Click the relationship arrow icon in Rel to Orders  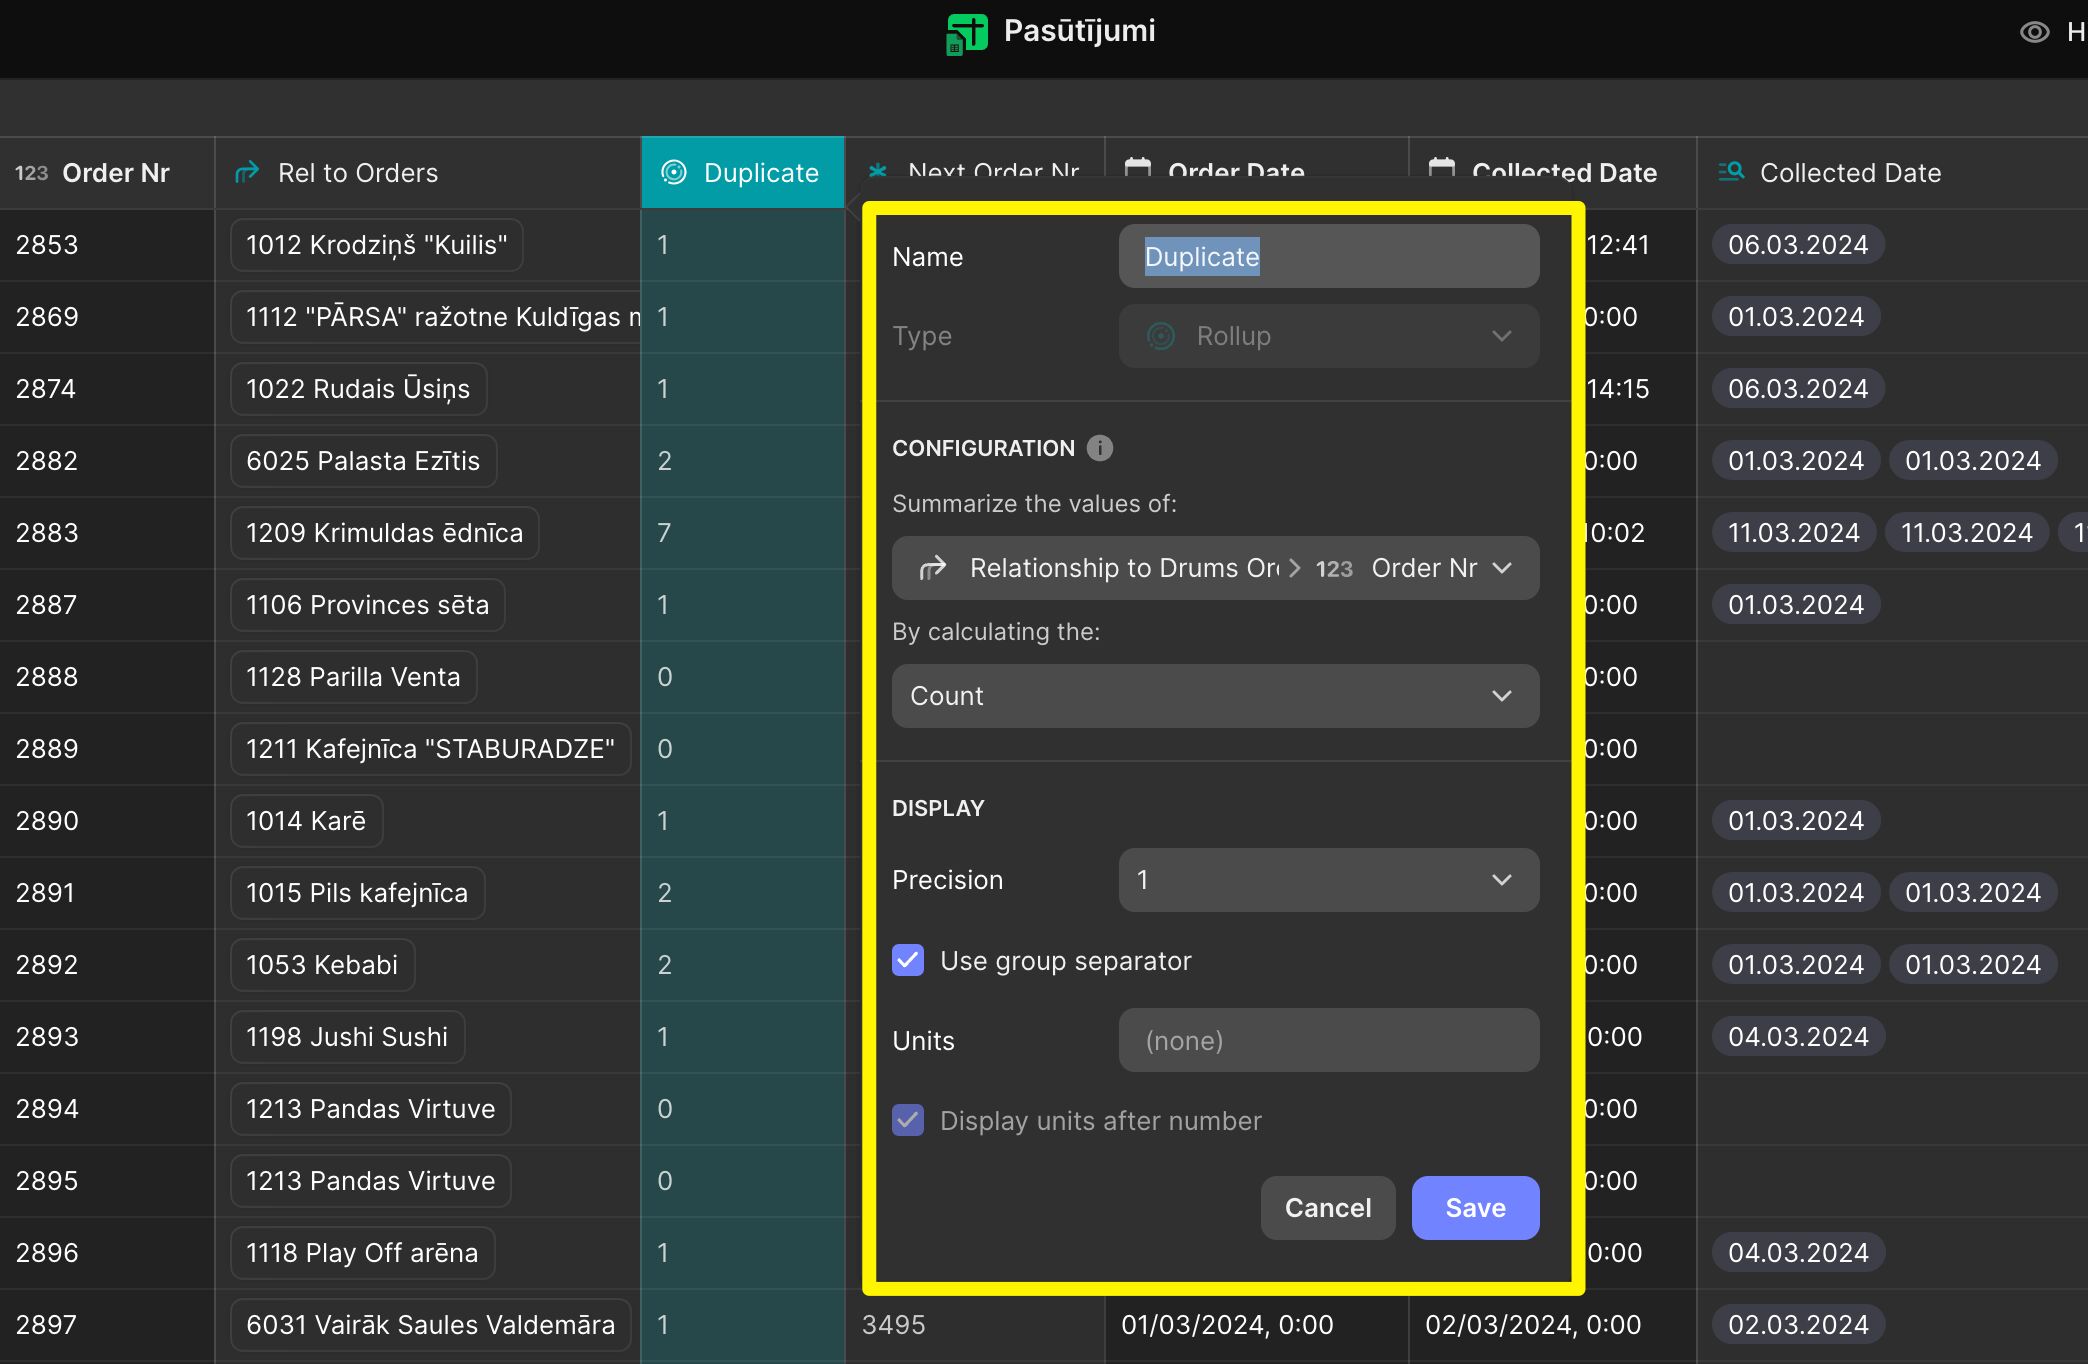(247, 172)
